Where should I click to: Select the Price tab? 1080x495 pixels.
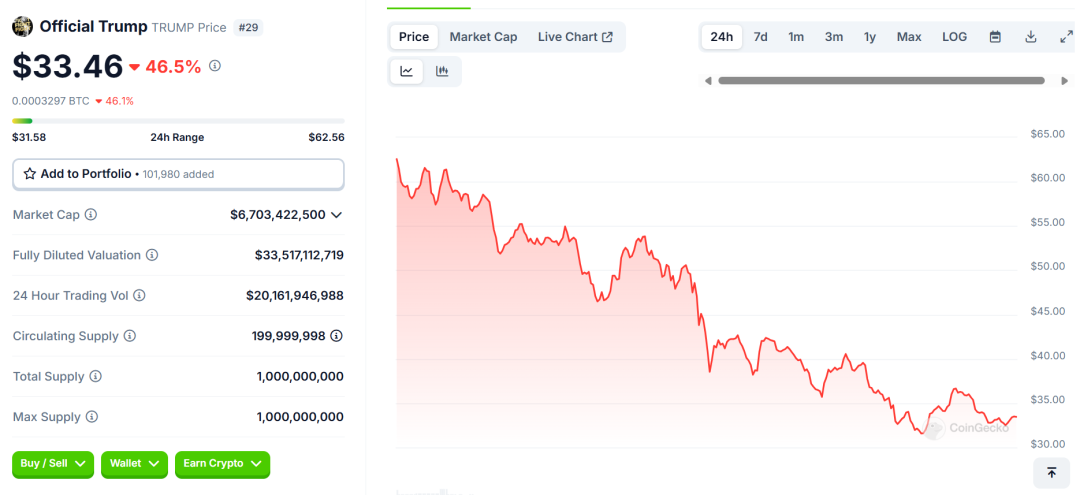tap(413, 37)
